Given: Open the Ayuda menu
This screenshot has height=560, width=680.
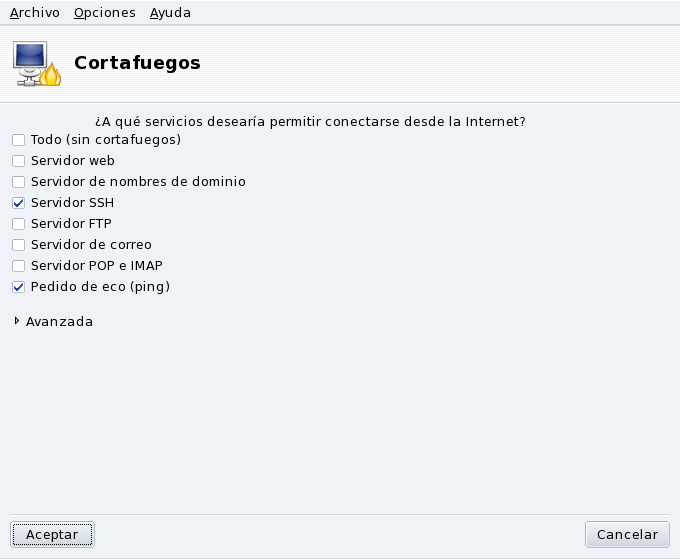Looking at the screenshot, I should coord(170,13).
